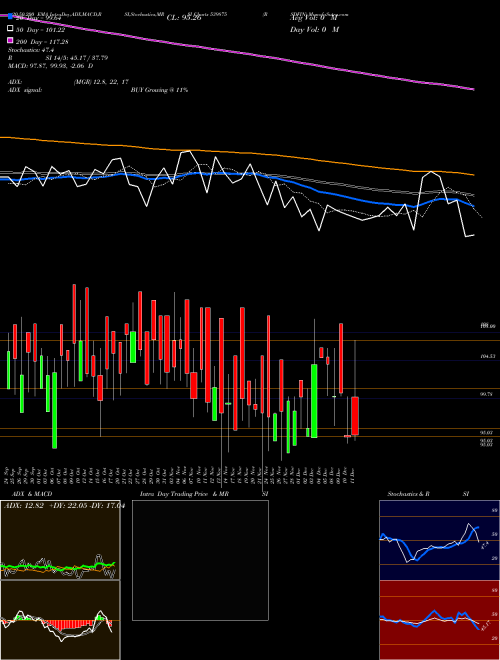Click the orange moving average line
The image size is (500, 660).
(236, 152)
